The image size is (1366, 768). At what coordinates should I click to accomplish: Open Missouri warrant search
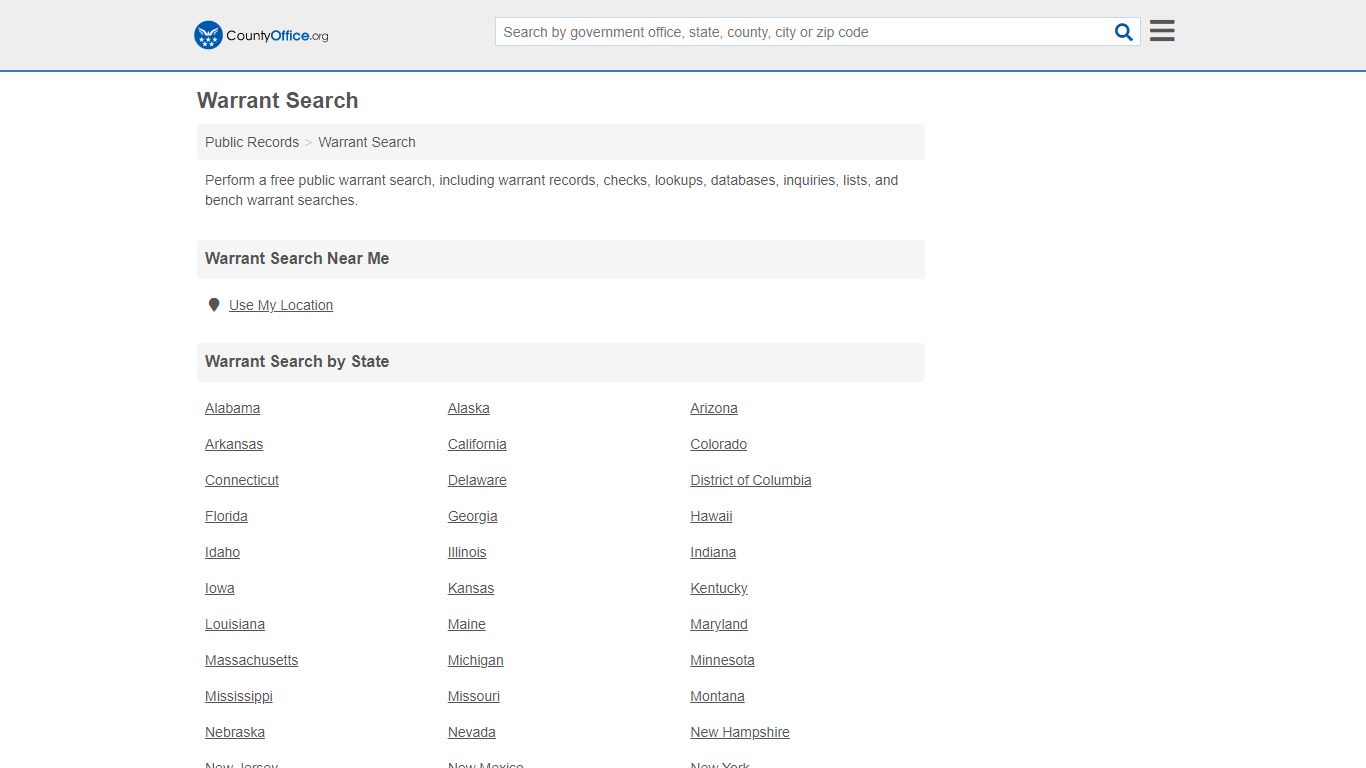coord(474,696)
